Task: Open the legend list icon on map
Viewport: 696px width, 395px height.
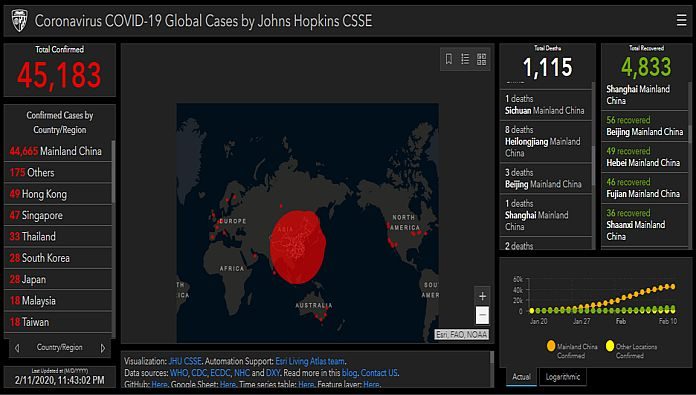Action: (x=465, y=59)
